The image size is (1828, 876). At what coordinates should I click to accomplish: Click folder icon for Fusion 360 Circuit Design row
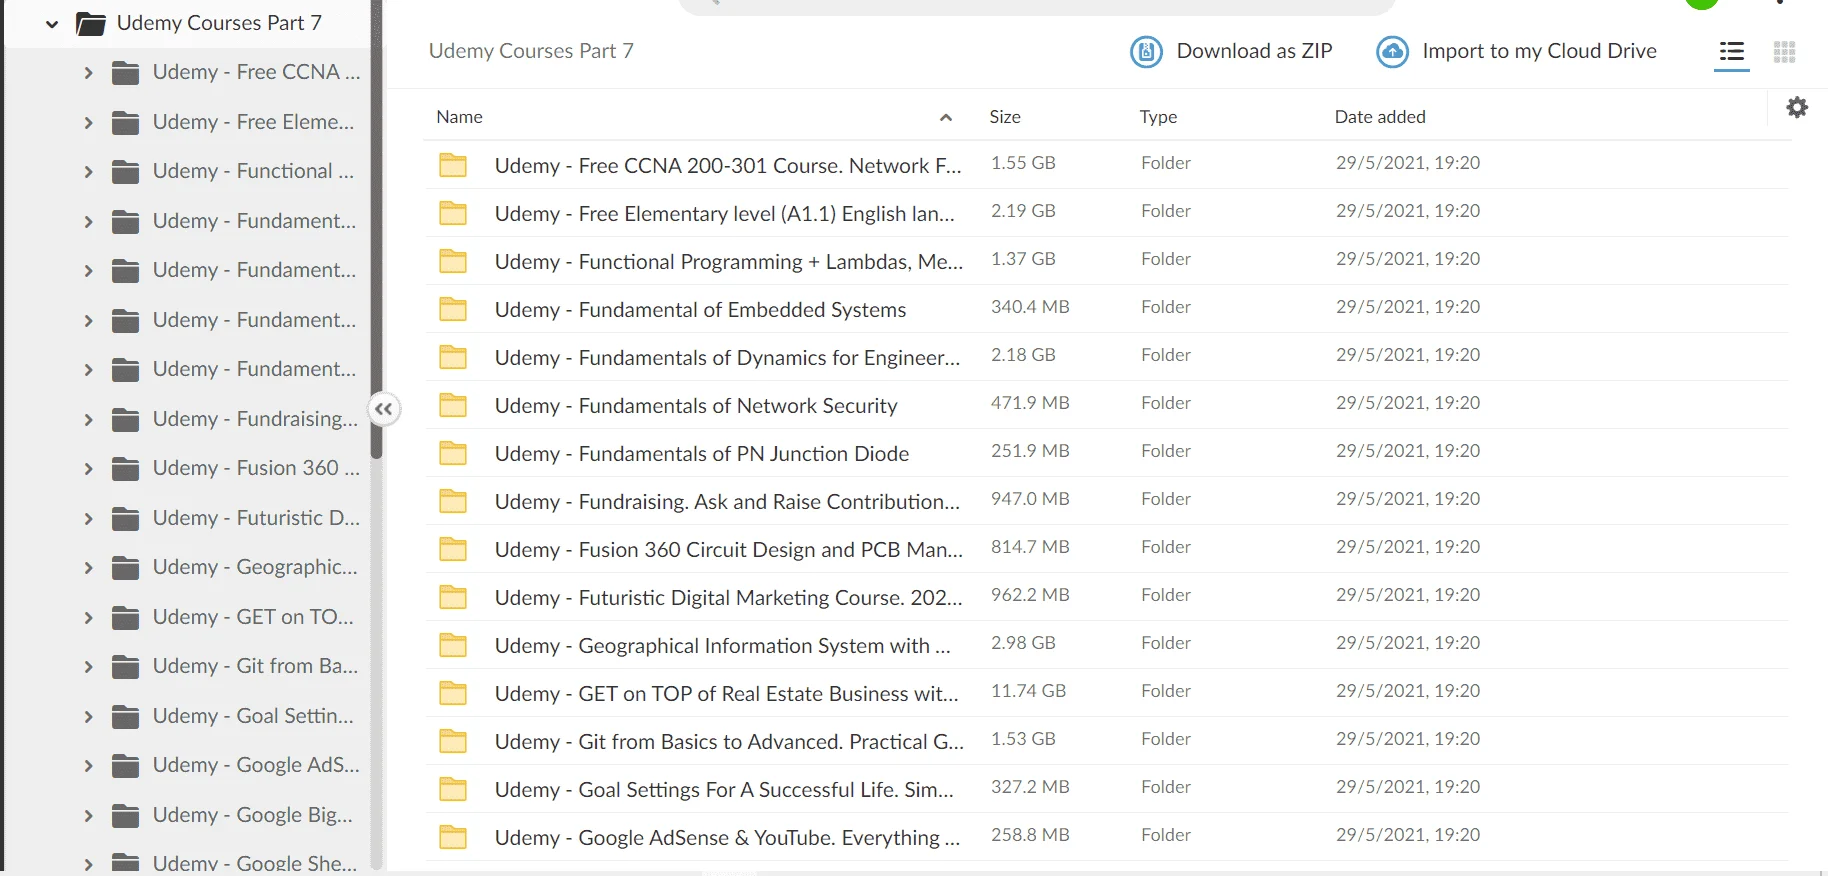[453, 549]
